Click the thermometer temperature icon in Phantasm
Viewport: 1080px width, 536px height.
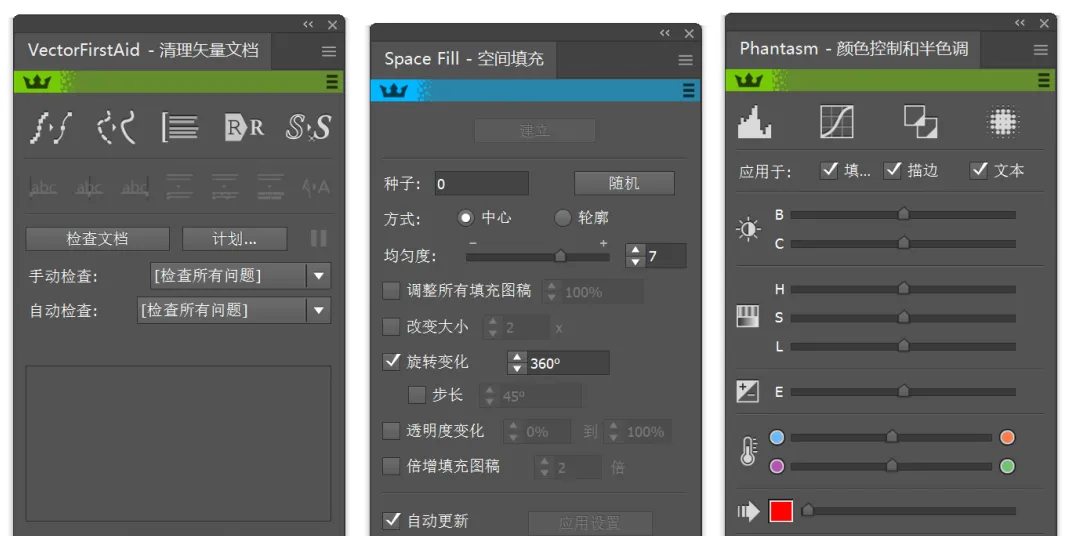pos(748,451)
